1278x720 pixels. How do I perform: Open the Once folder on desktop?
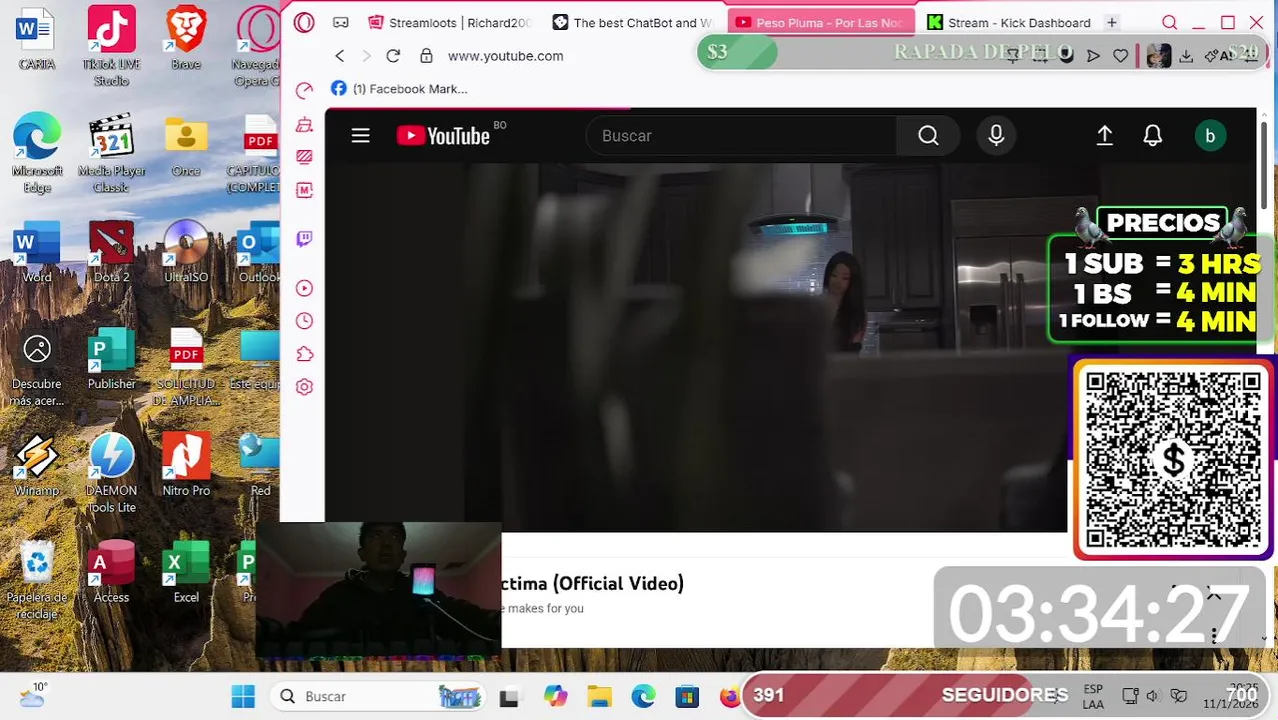186,147
